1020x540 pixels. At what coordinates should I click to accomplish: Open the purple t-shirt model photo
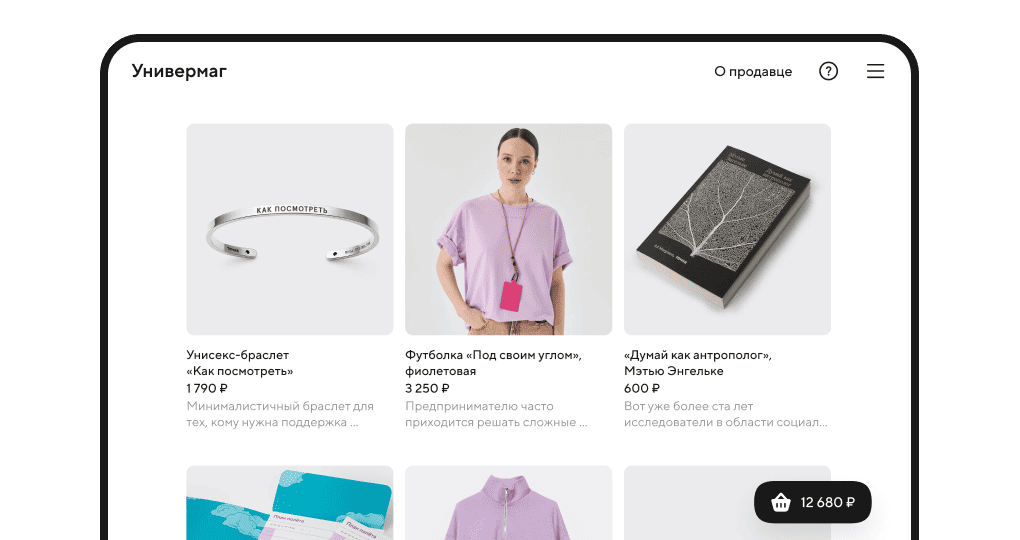509,230
